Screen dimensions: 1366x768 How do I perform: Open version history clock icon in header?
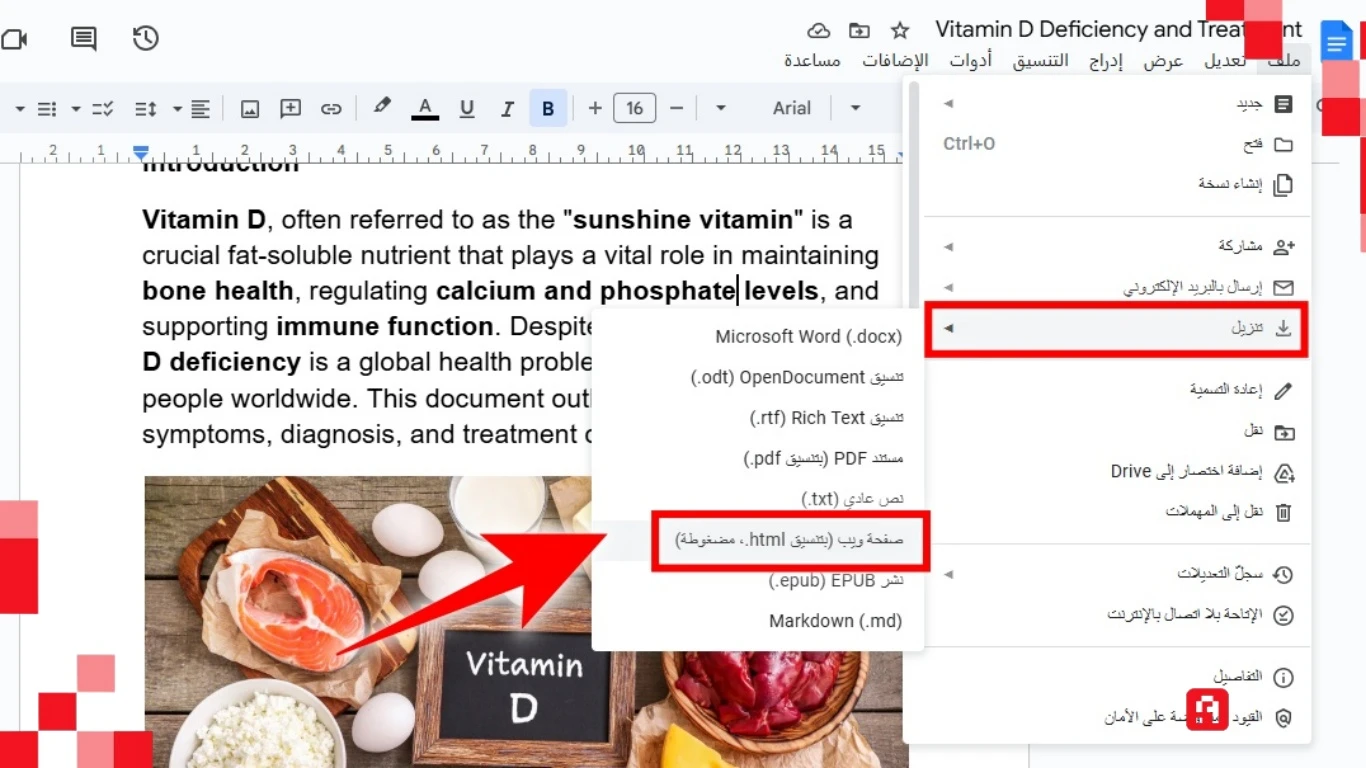[146, 39]
